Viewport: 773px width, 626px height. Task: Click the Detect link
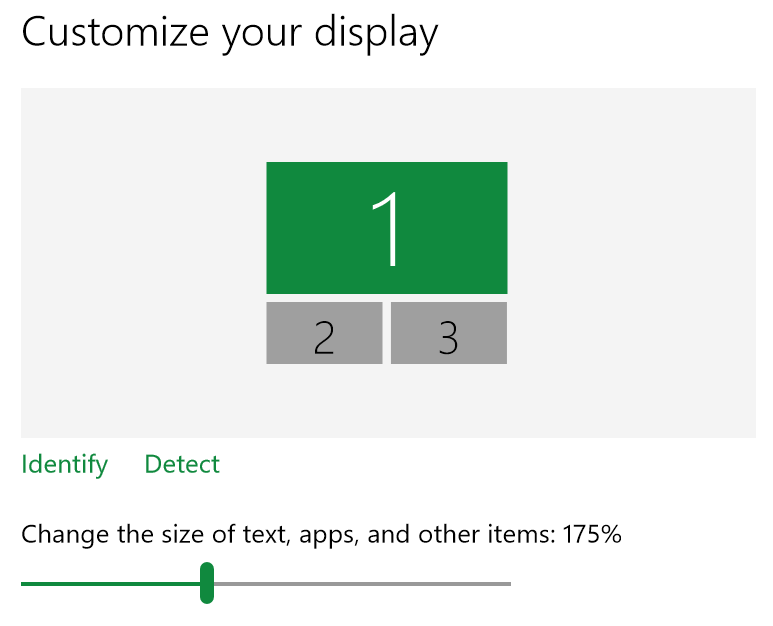pyautogui.click(x=182, y=464)
